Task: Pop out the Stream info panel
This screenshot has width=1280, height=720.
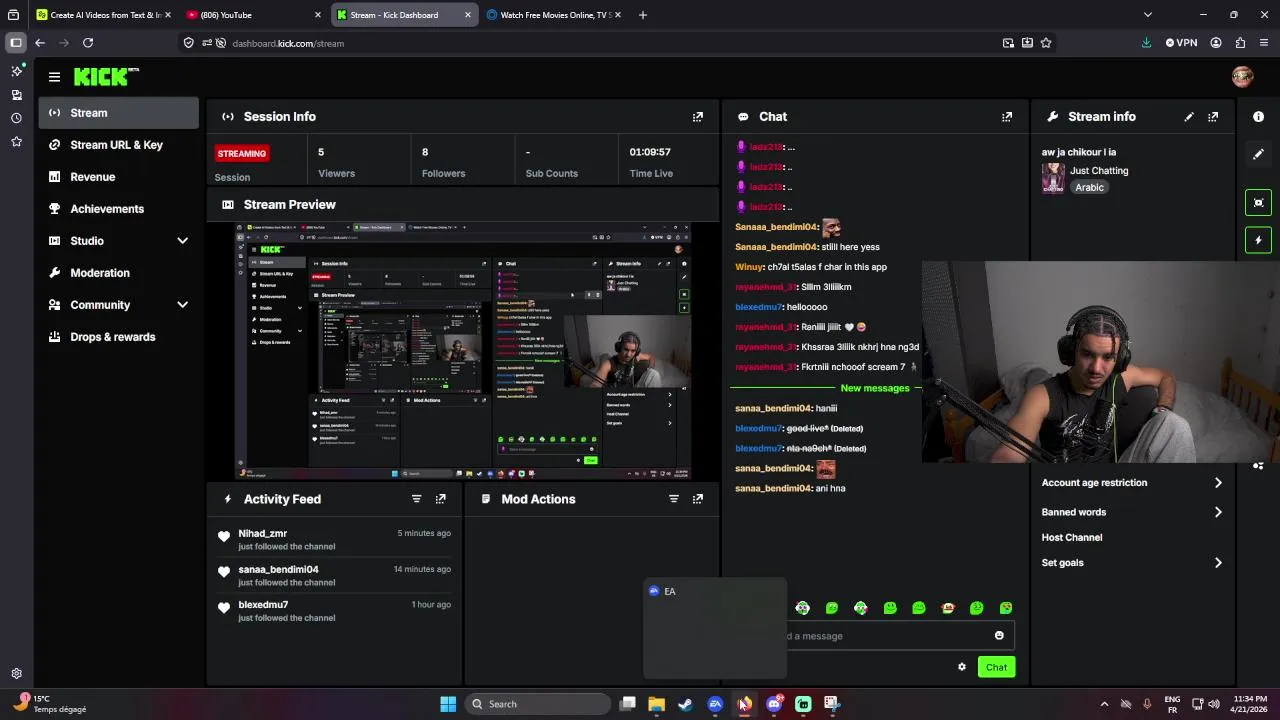Action: click(x=1213, y=117)
